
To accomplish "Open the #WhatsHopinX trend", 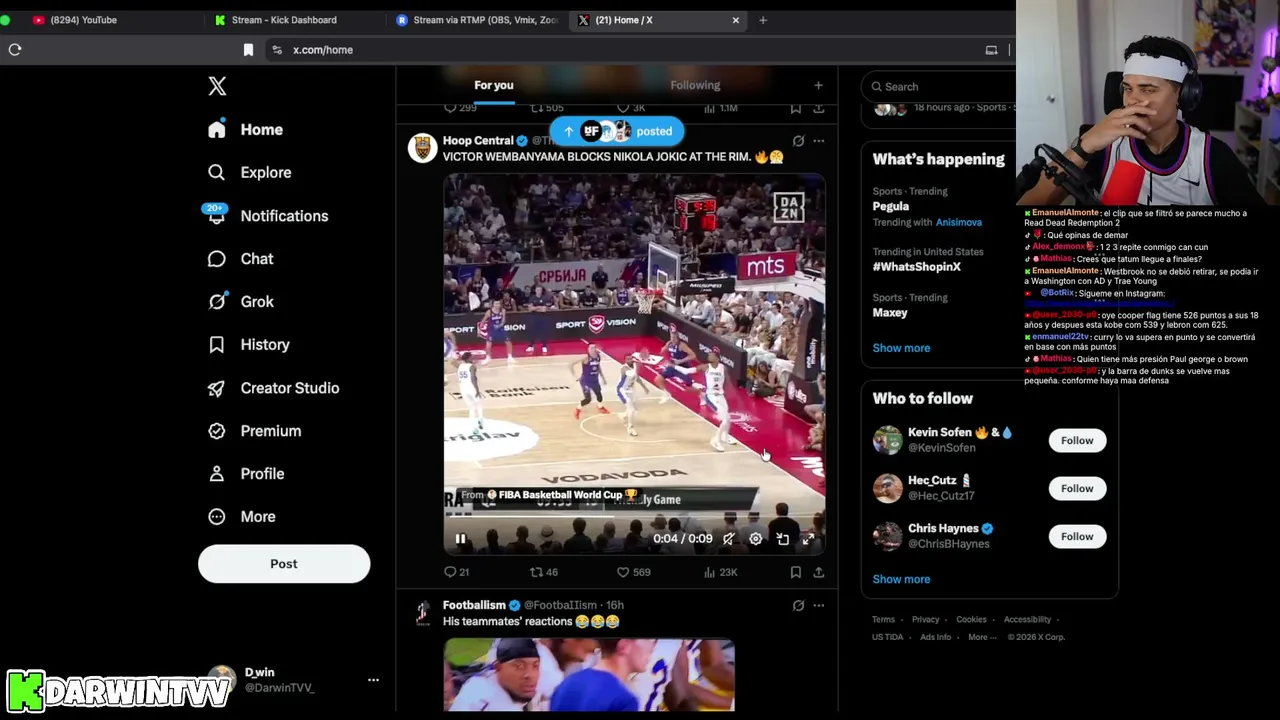I will (916, 267).
